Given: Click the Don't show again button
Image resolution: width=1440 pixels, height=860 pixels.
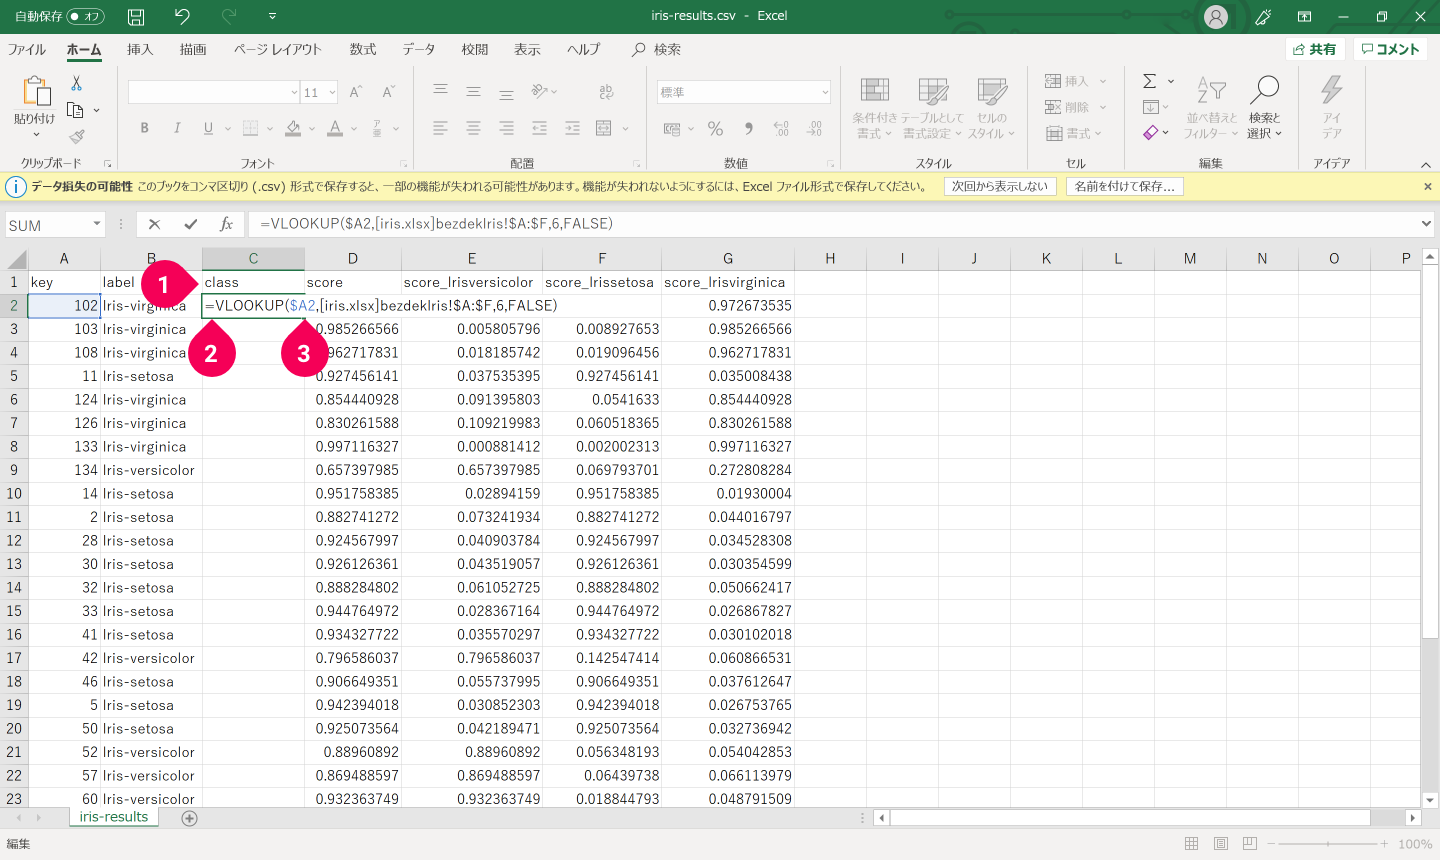Looking at the screenshot, I should pos(1000,186).
